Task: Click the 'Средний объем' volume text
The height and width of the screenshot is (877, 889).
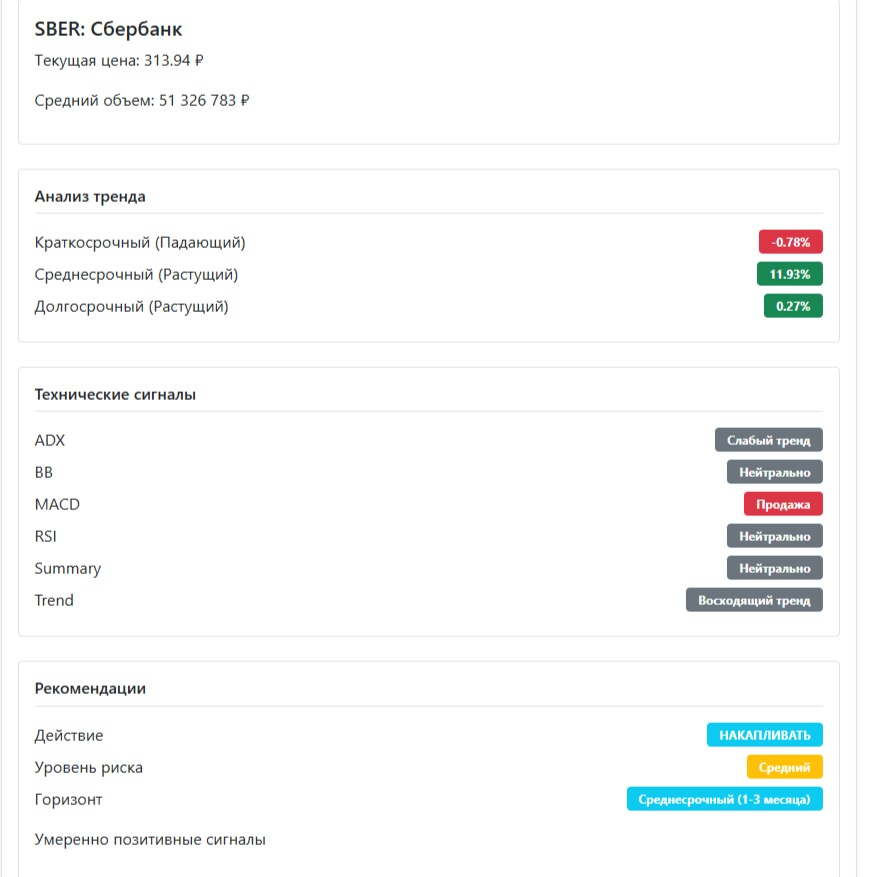Action: [141, 100]
